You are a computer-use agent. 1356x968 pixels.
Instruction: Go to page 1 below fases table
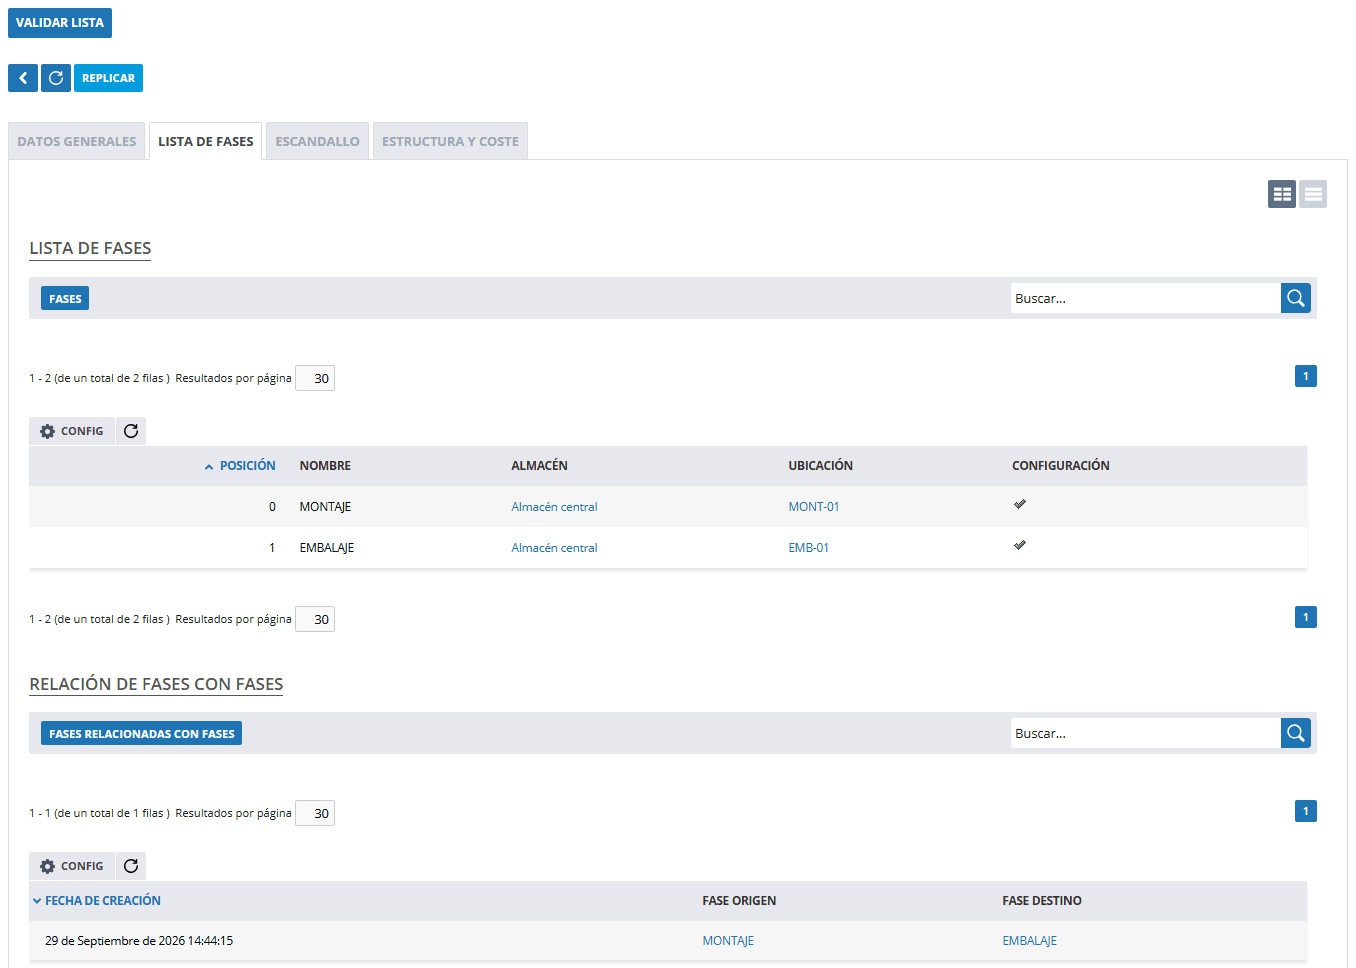click(1306, 617)
